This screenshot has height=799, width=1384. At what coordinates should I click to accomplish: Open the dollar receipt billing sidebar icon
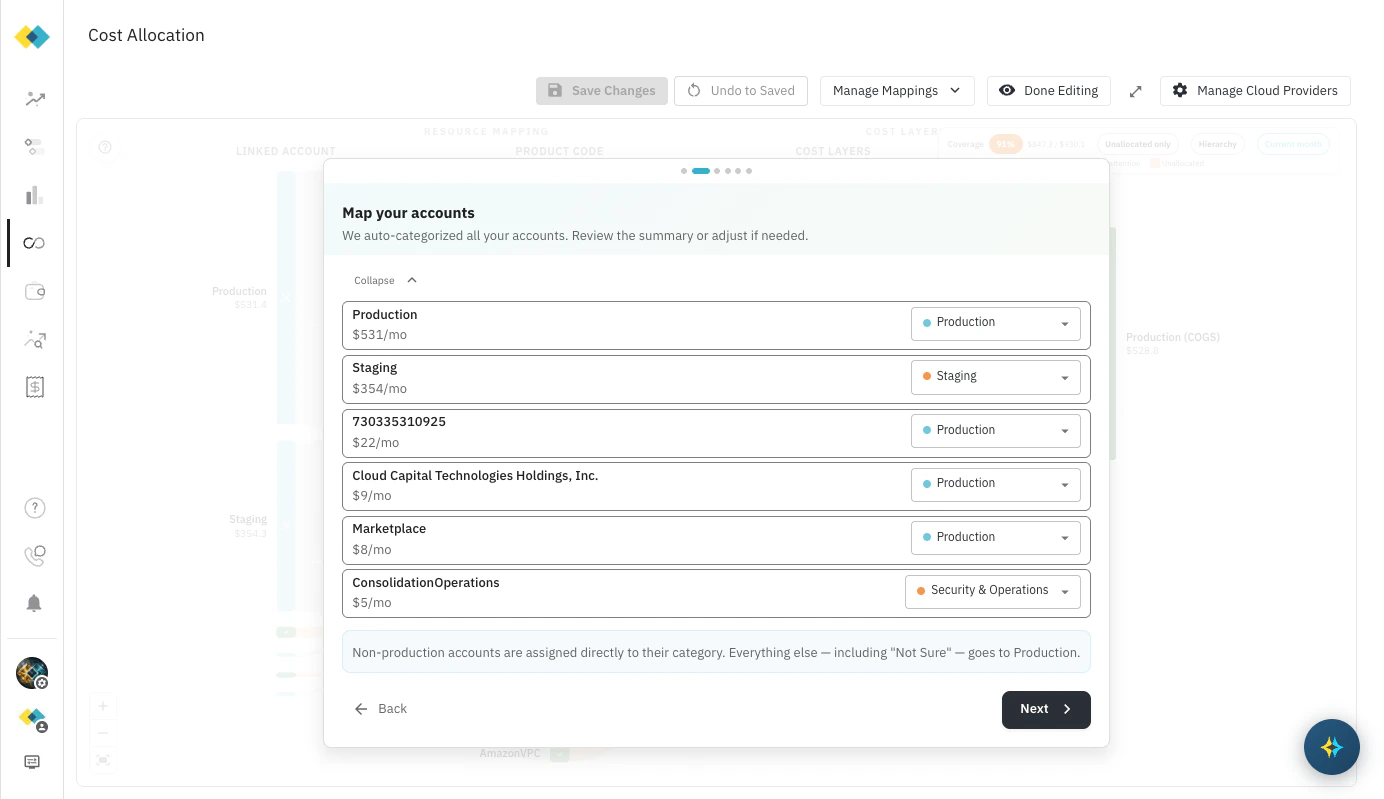tap(35, 387)
